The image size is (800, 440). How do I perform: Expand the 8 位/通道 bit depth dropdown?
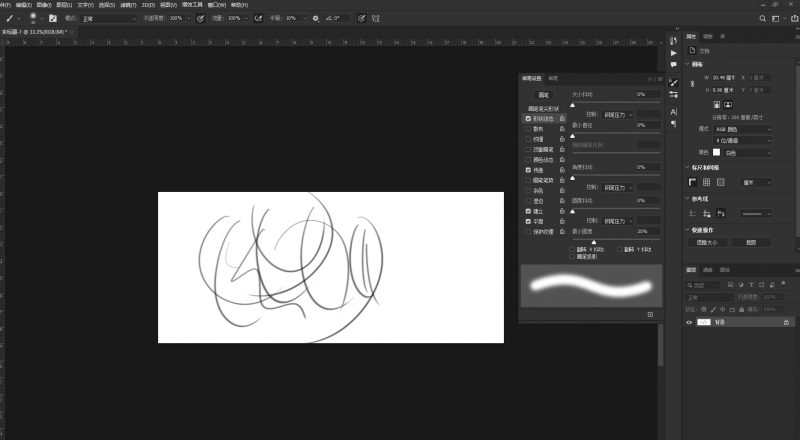tap(742, 140)
